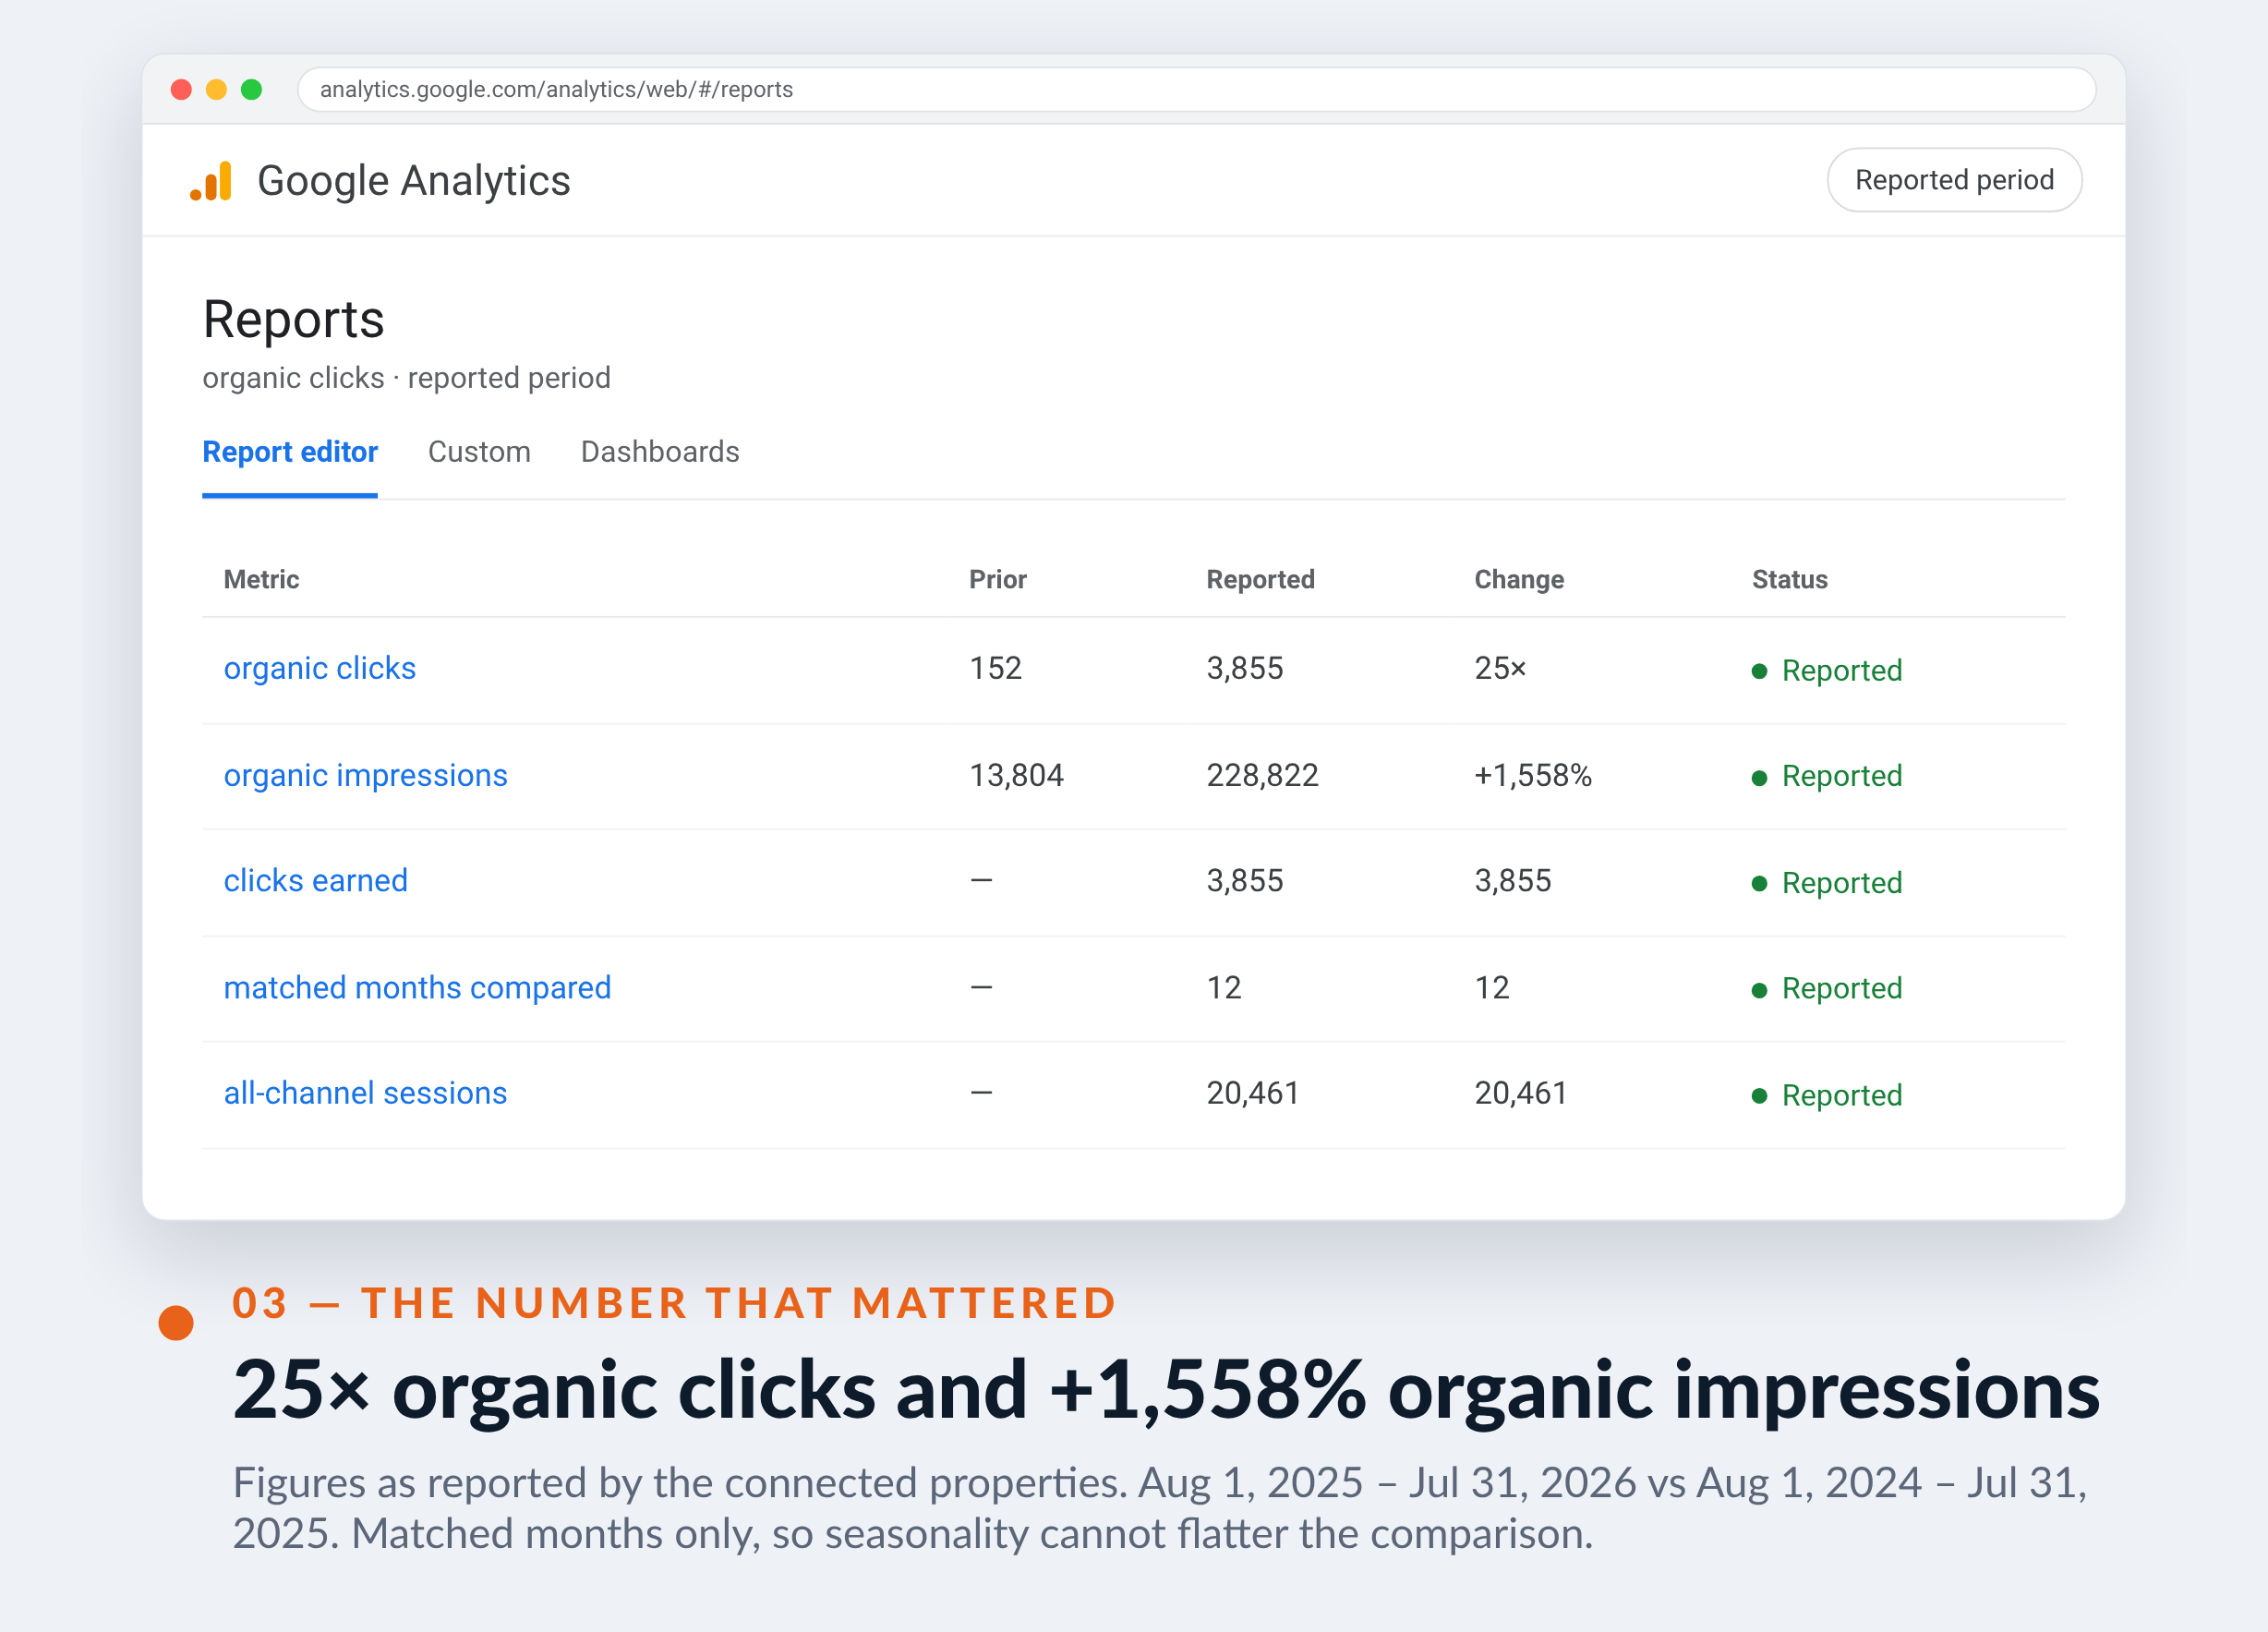
Task: Select the reported value 228,822
Action: point(1263,775)
